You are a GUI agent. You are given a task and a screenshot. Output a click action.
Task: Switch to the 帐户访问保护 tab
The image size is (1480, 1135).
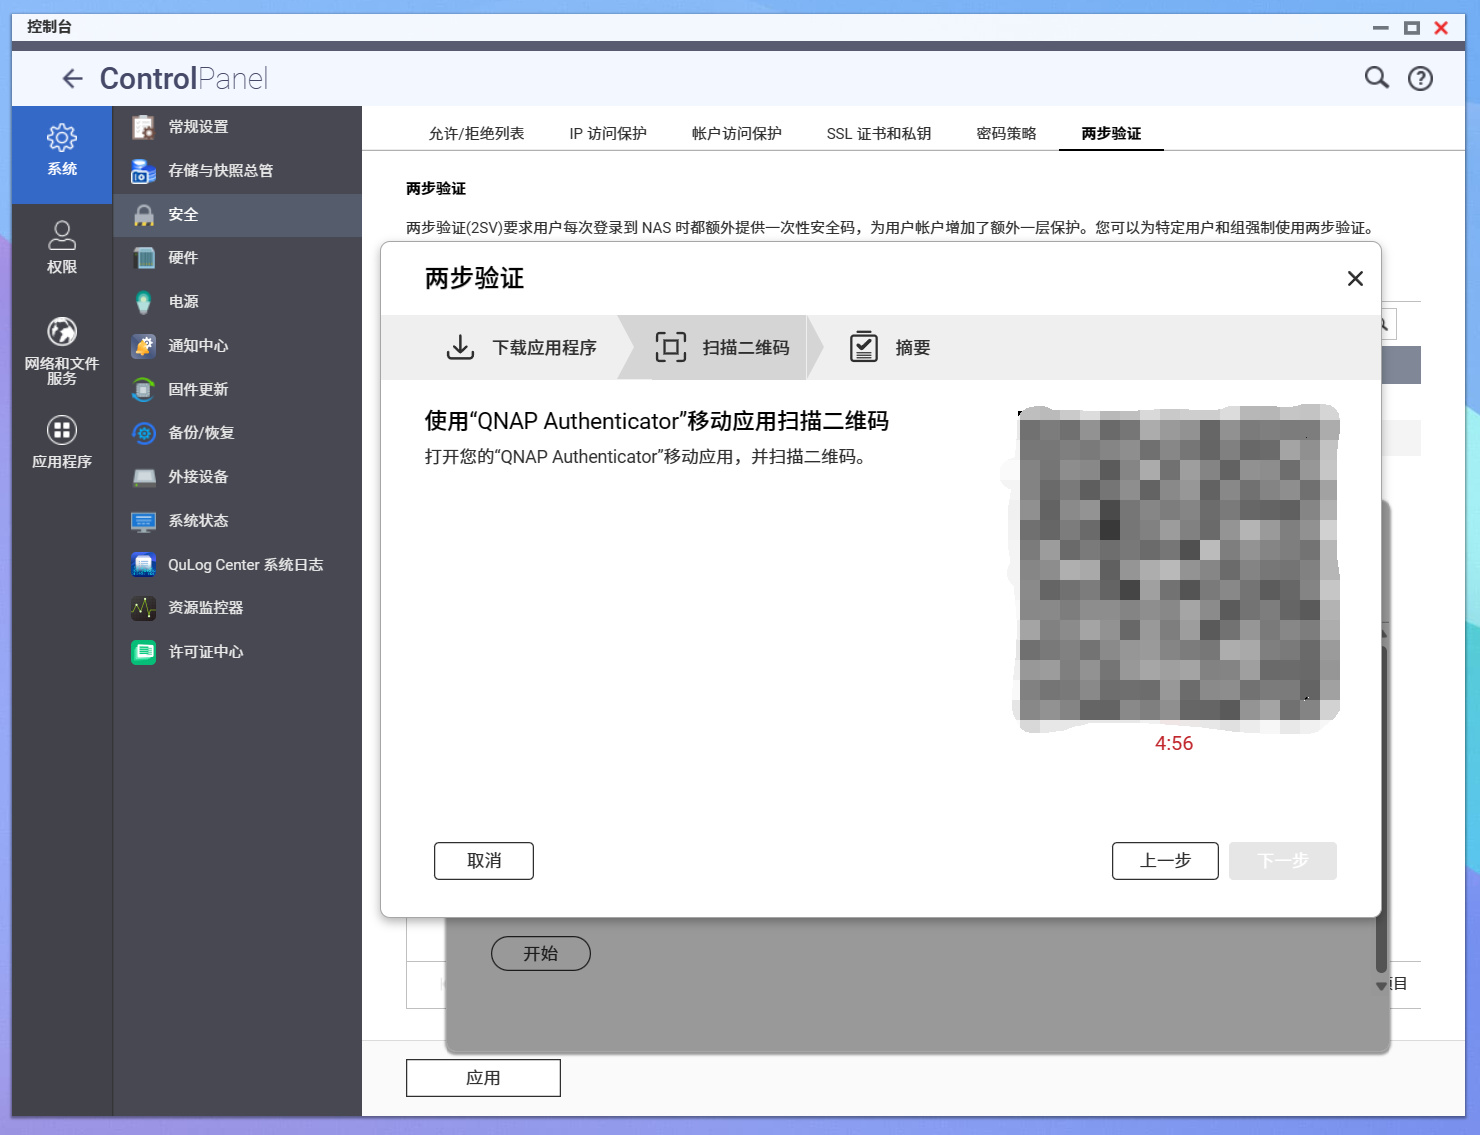(x=737, y=133)
